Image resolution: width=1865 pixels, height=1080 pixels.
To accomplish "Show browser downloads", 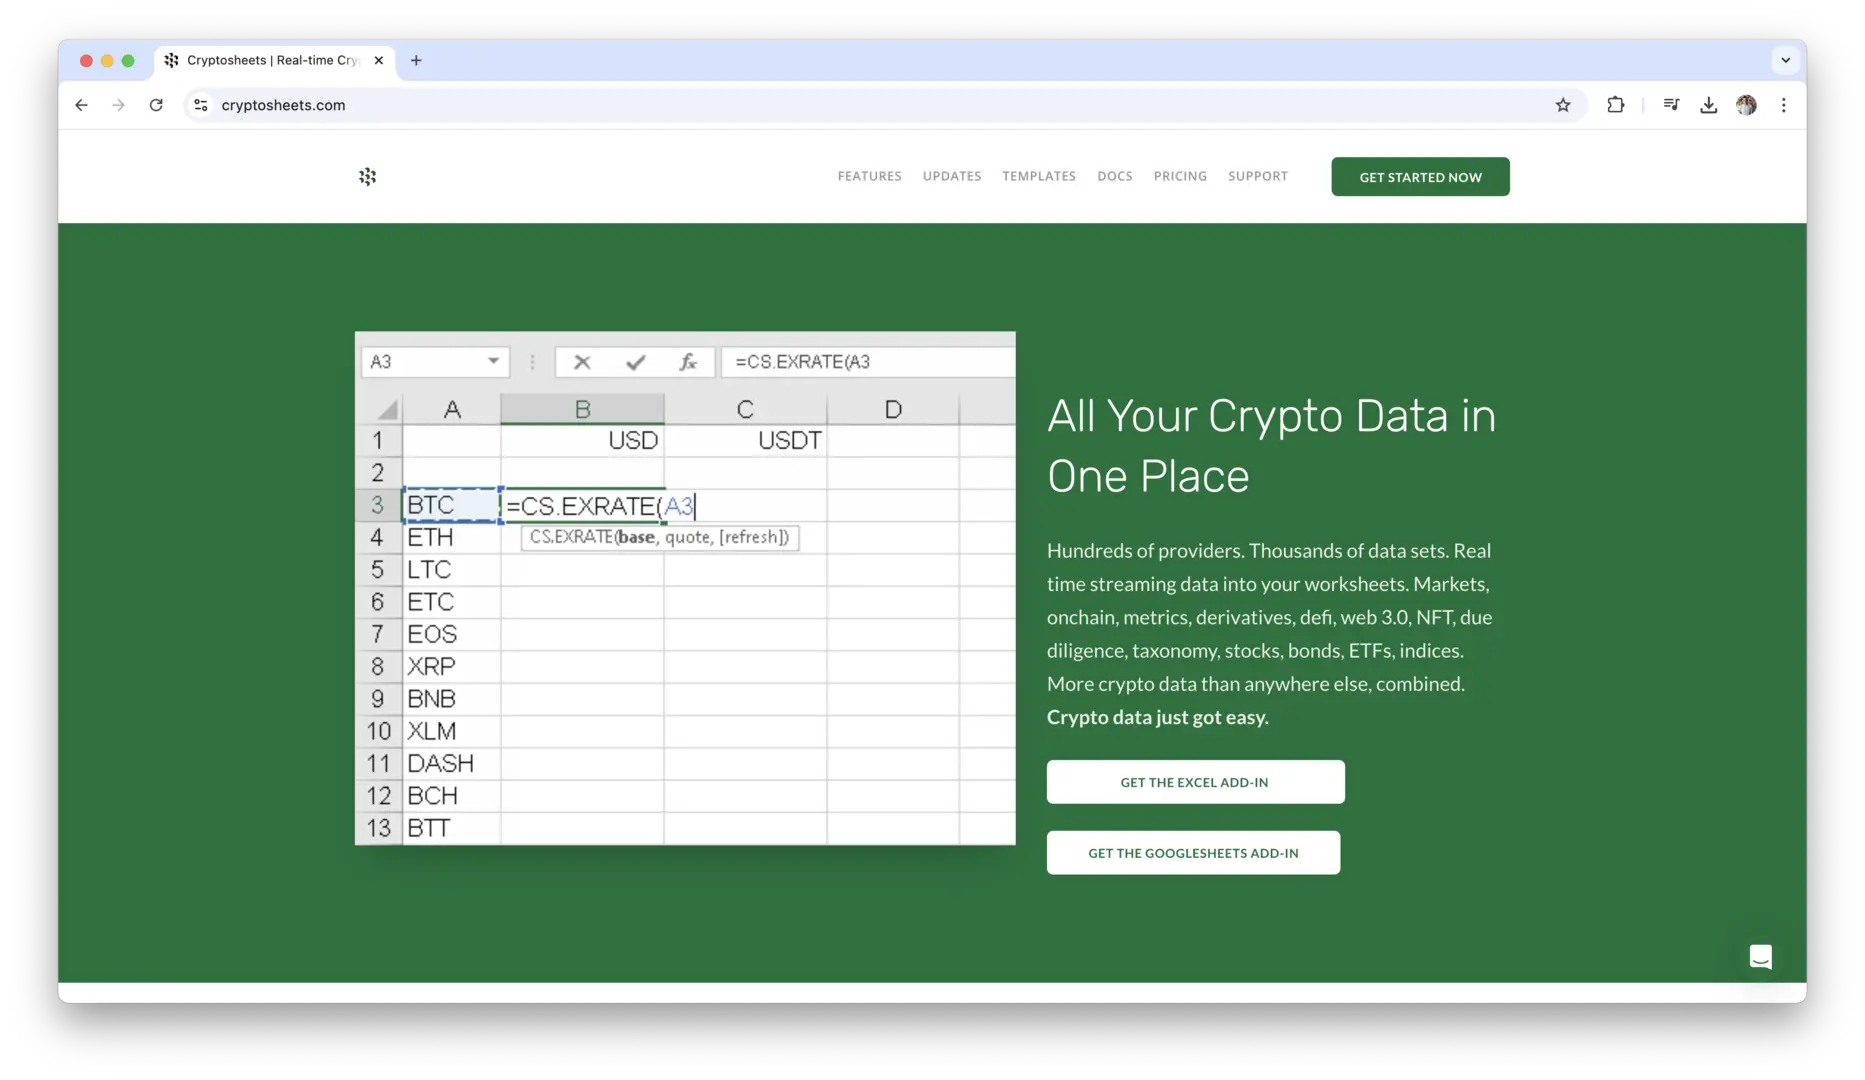I will click(x=1709, y=105).
